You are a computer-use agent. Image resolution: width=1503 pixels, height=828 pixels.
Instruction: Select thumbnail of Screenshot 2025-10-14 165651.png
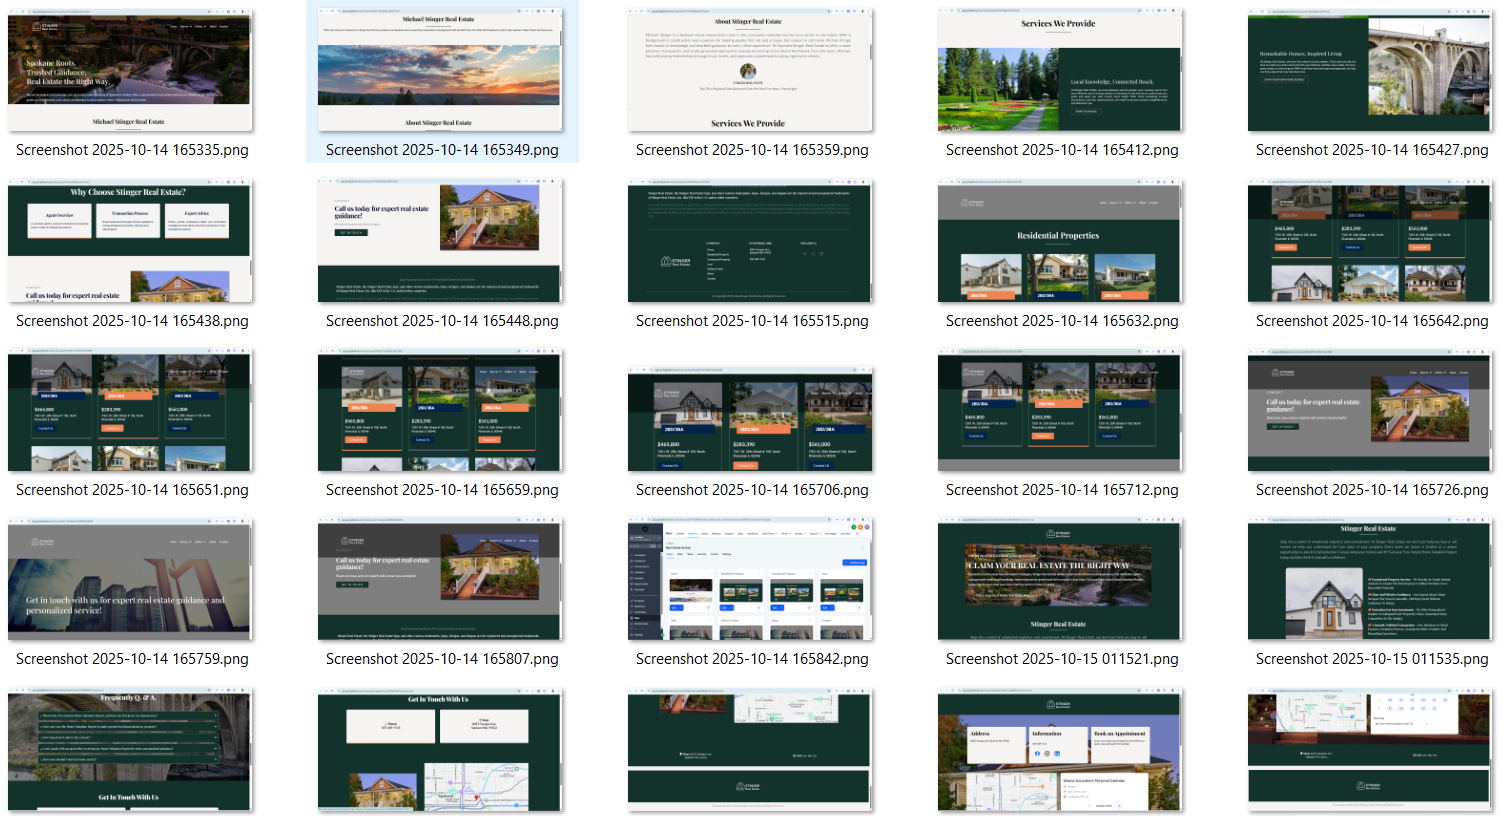pyautogui.click(x=130, y=410)
